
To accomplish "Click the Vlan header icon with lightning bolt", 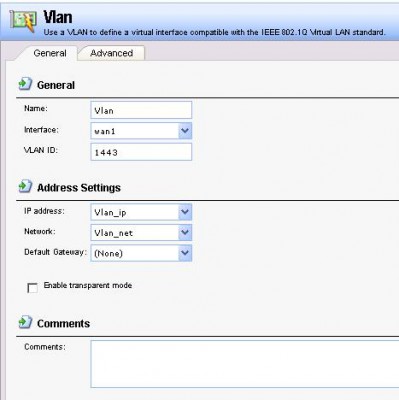I will pyautogui.click(x=23, y=21).
